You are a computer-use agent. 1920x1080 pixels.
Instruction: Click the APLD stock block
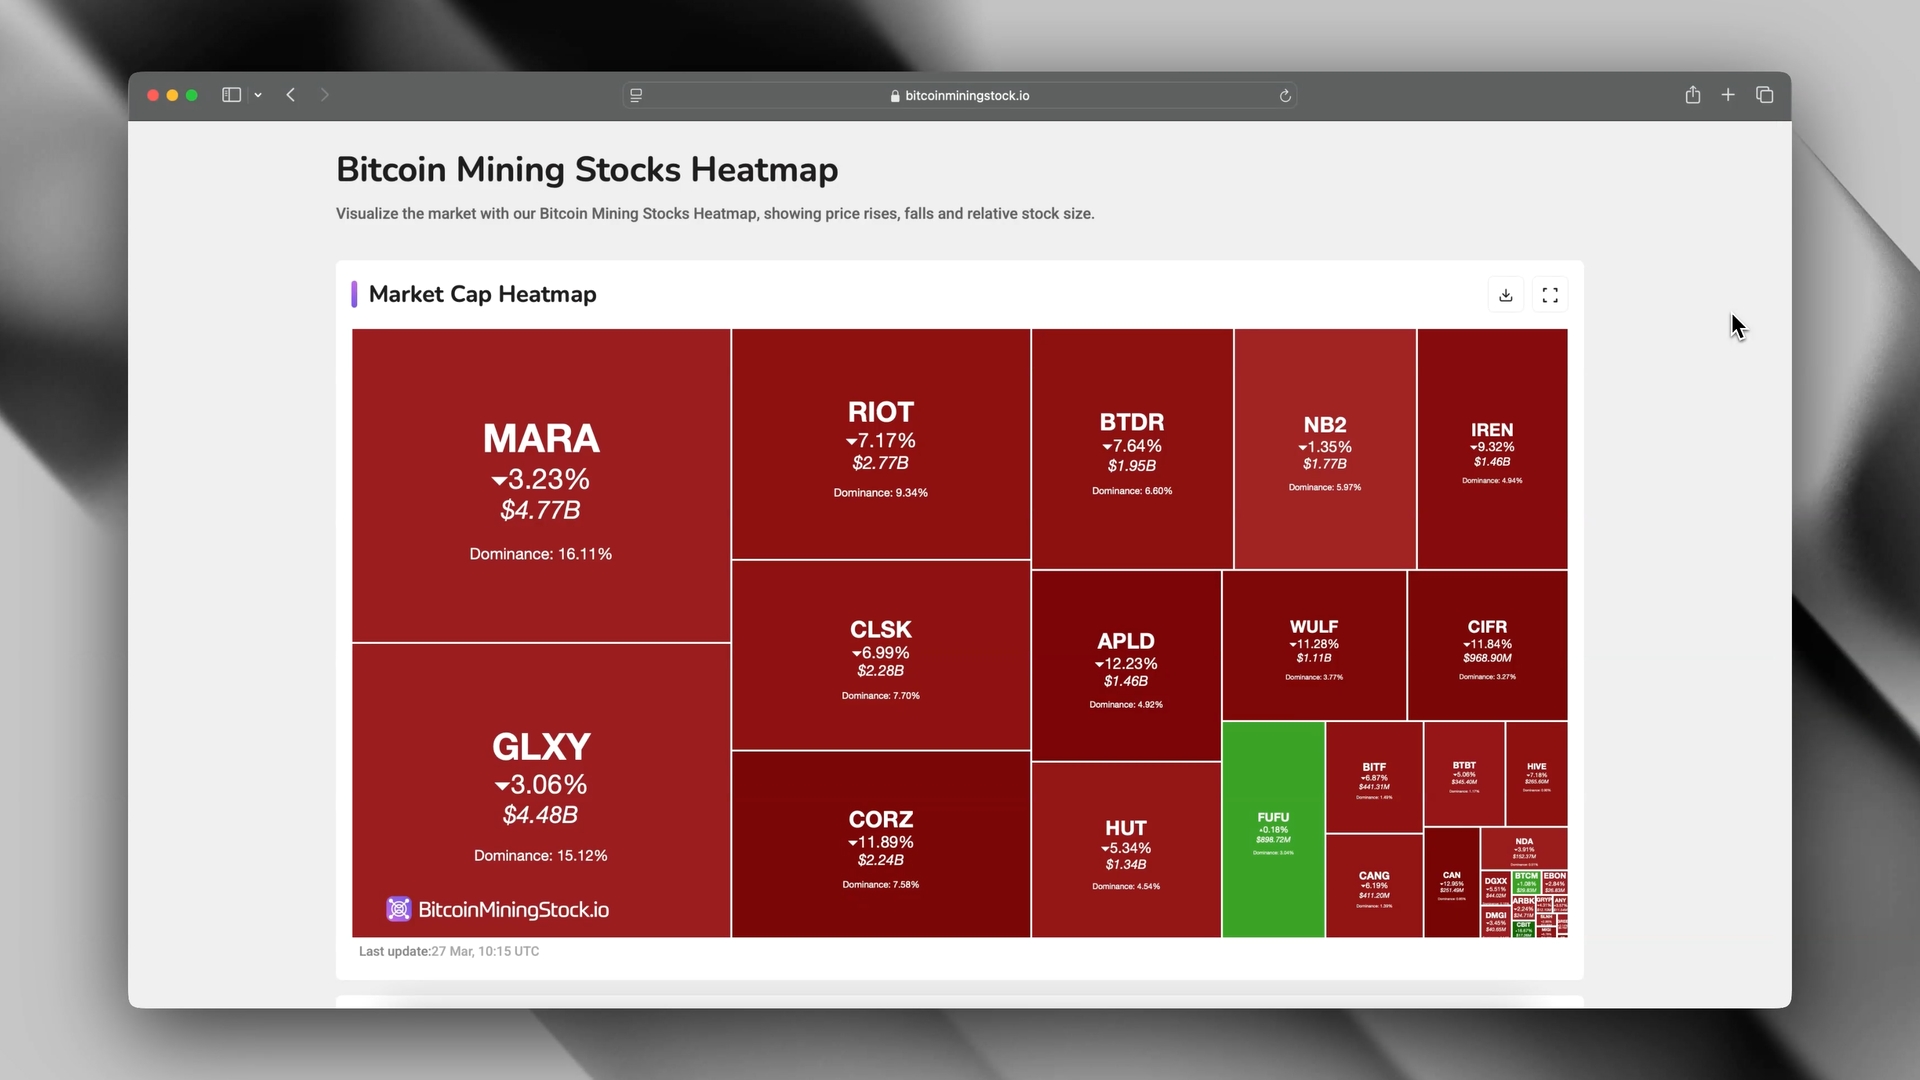(1125, 665)
